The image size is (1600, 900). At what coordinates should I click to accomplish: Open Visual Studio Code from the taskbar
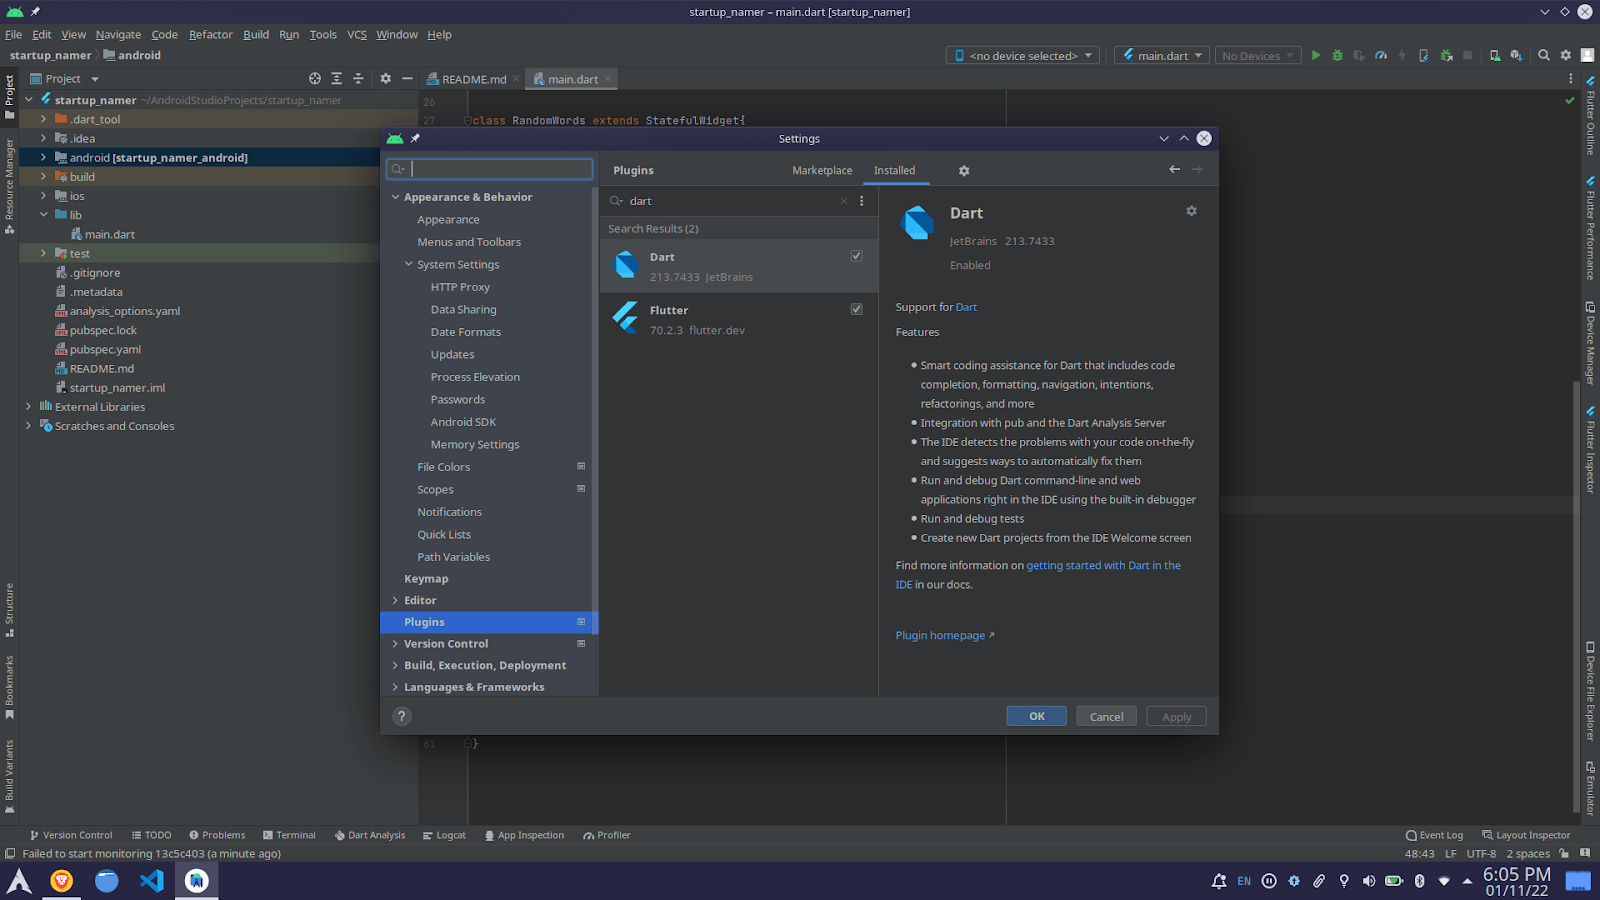coord(152,881)
